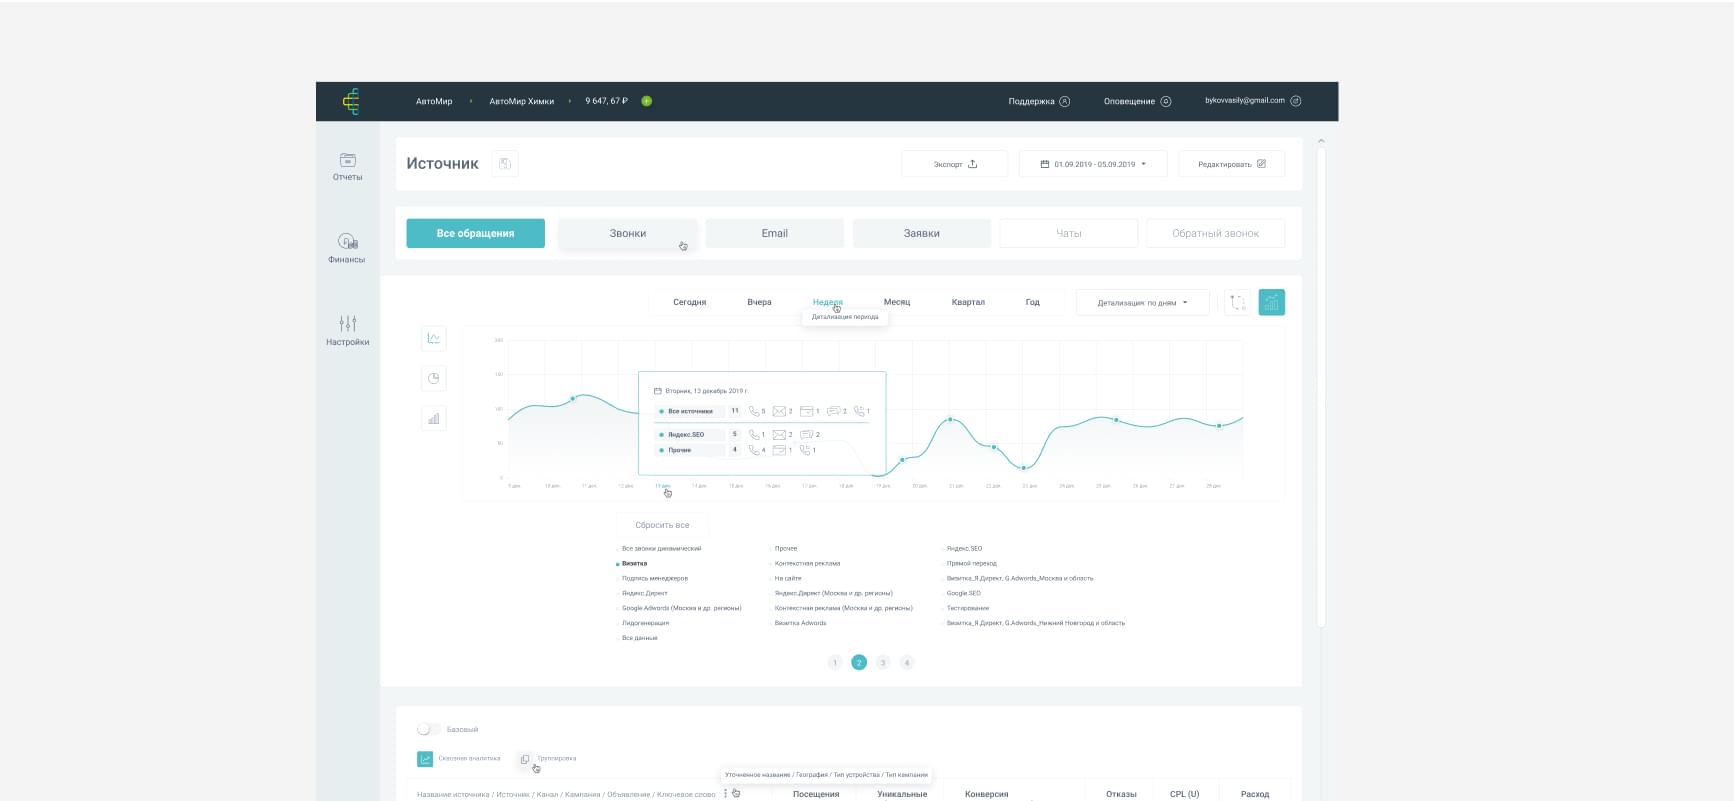This screenshot has width=1734, height=801.
Task: Open Настройки sliders icon in the sidebar
Action: [x=348, y=324]
